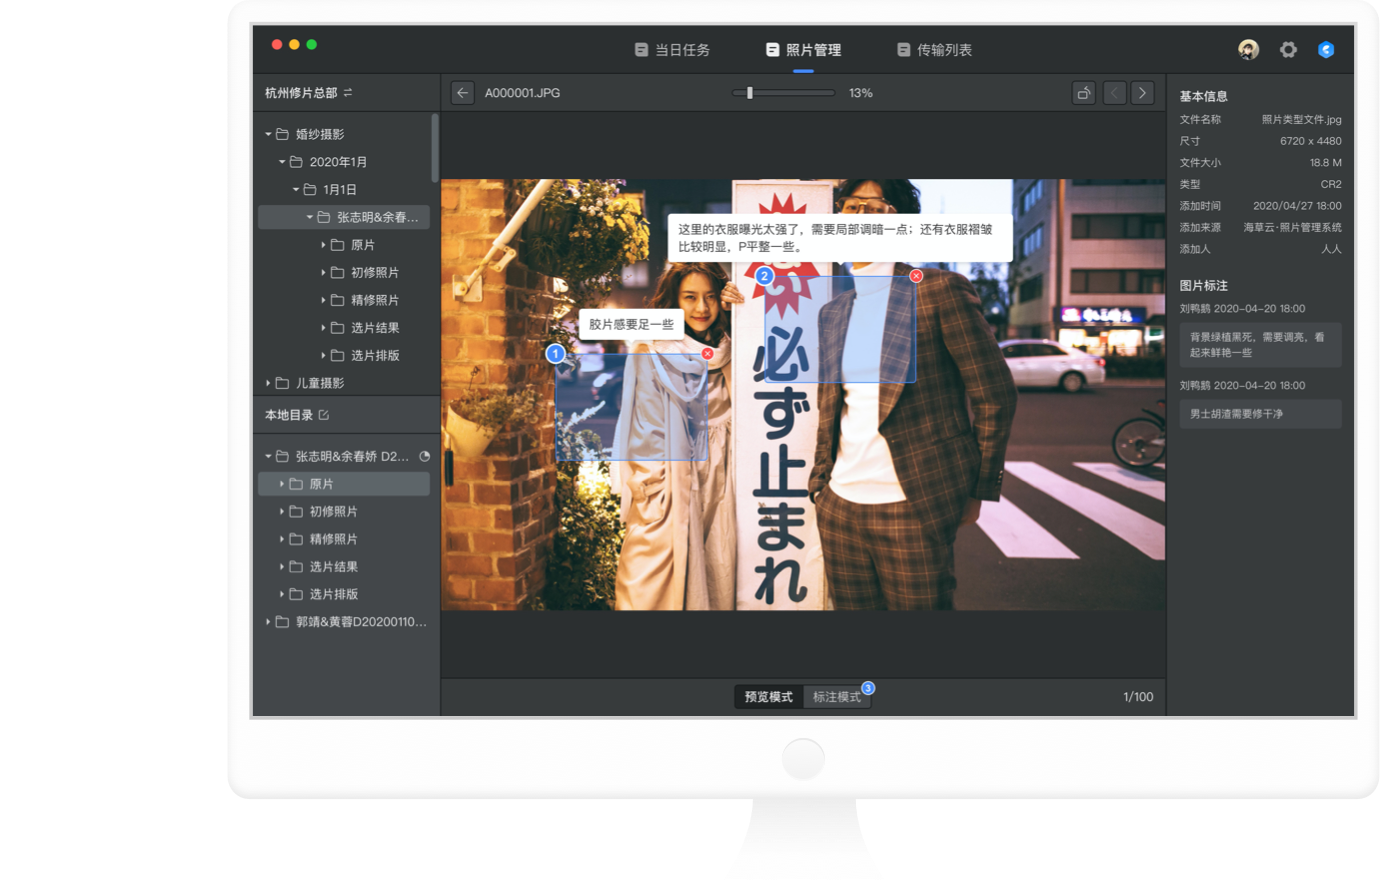This screenshot has height=880, width=1380.
Task: Click the cloud folder tree scrollbar
Action: (435, 148)
